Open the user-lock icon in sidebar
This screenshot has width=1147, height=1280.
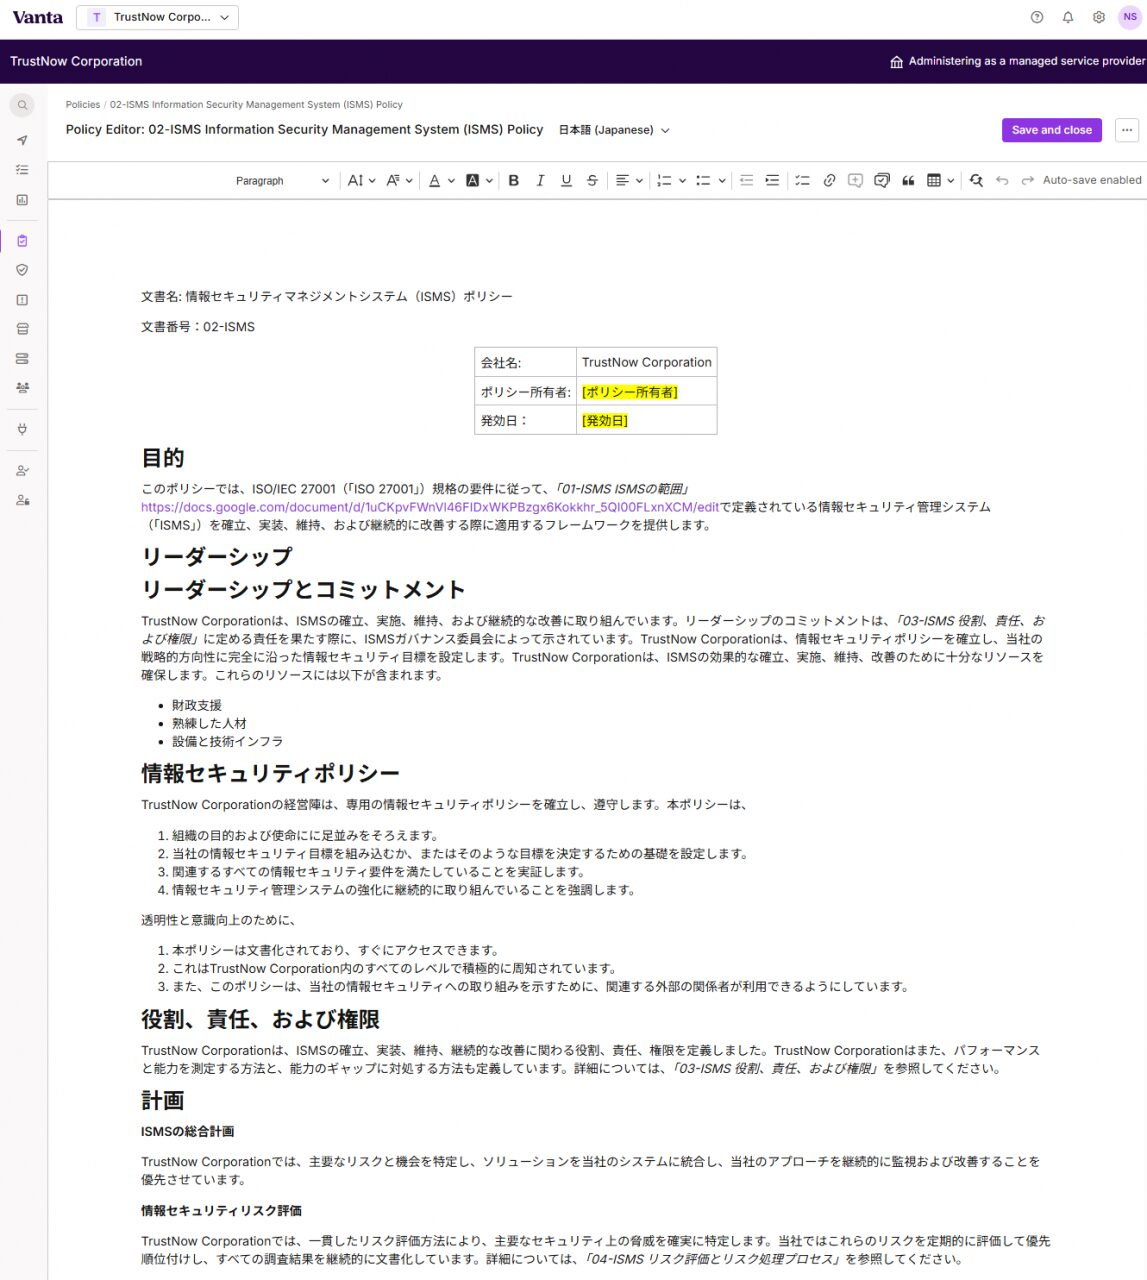[x=22, y=500]
